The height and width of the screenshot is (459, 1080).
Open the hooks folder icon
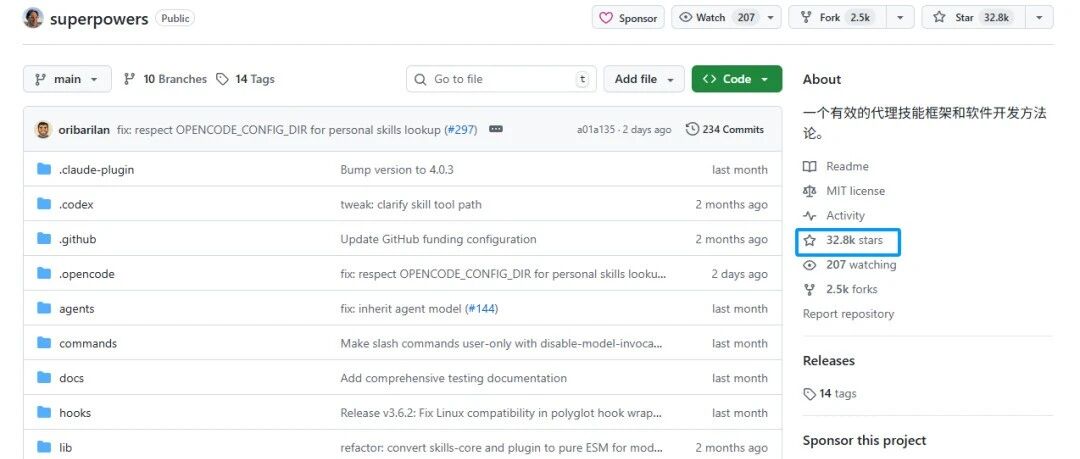(x=44, y=413)
